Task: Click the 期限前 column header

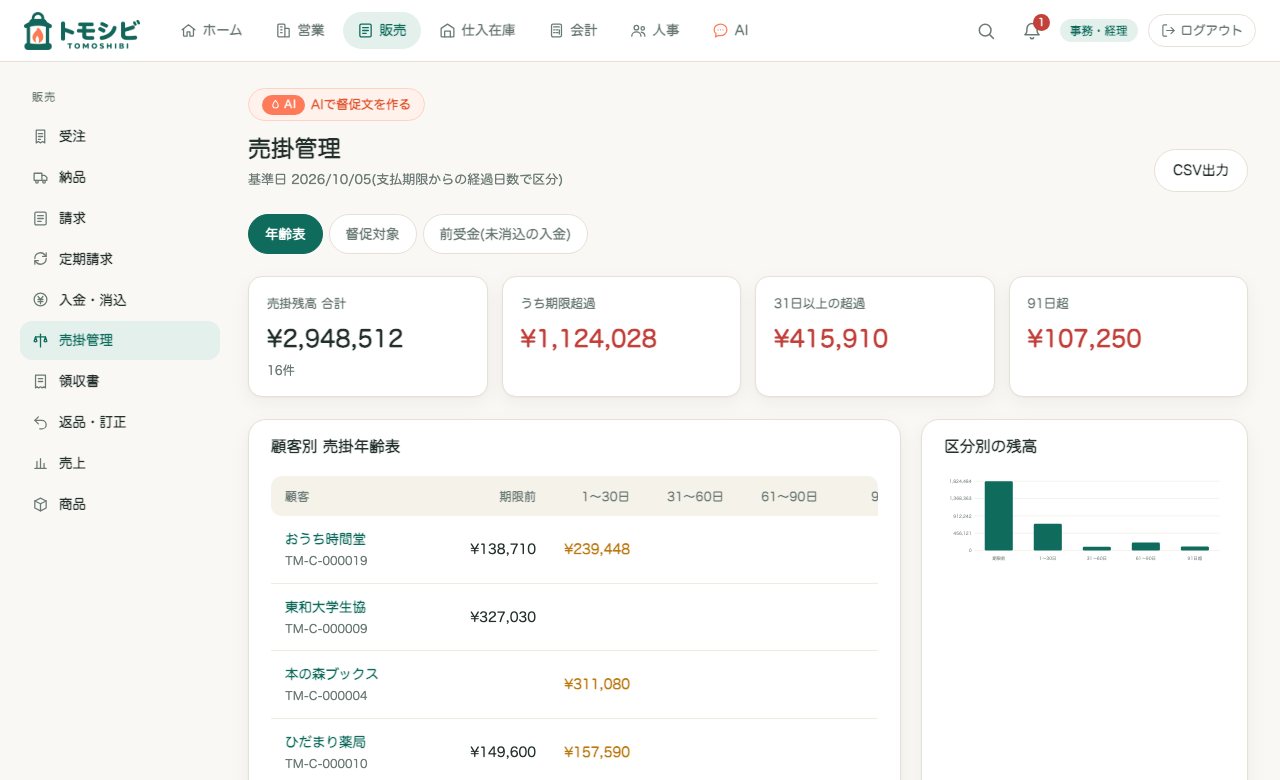Action: tap(518, 496)
